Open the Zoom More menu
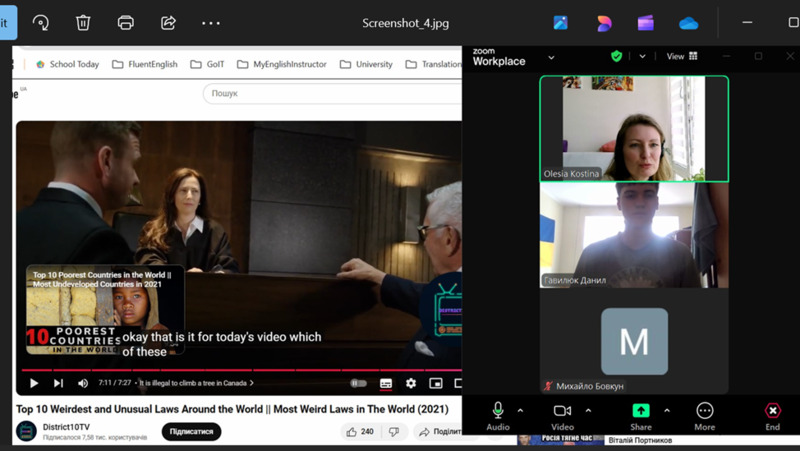Screen dimensions: 800x451 click(x=705, y=416)
